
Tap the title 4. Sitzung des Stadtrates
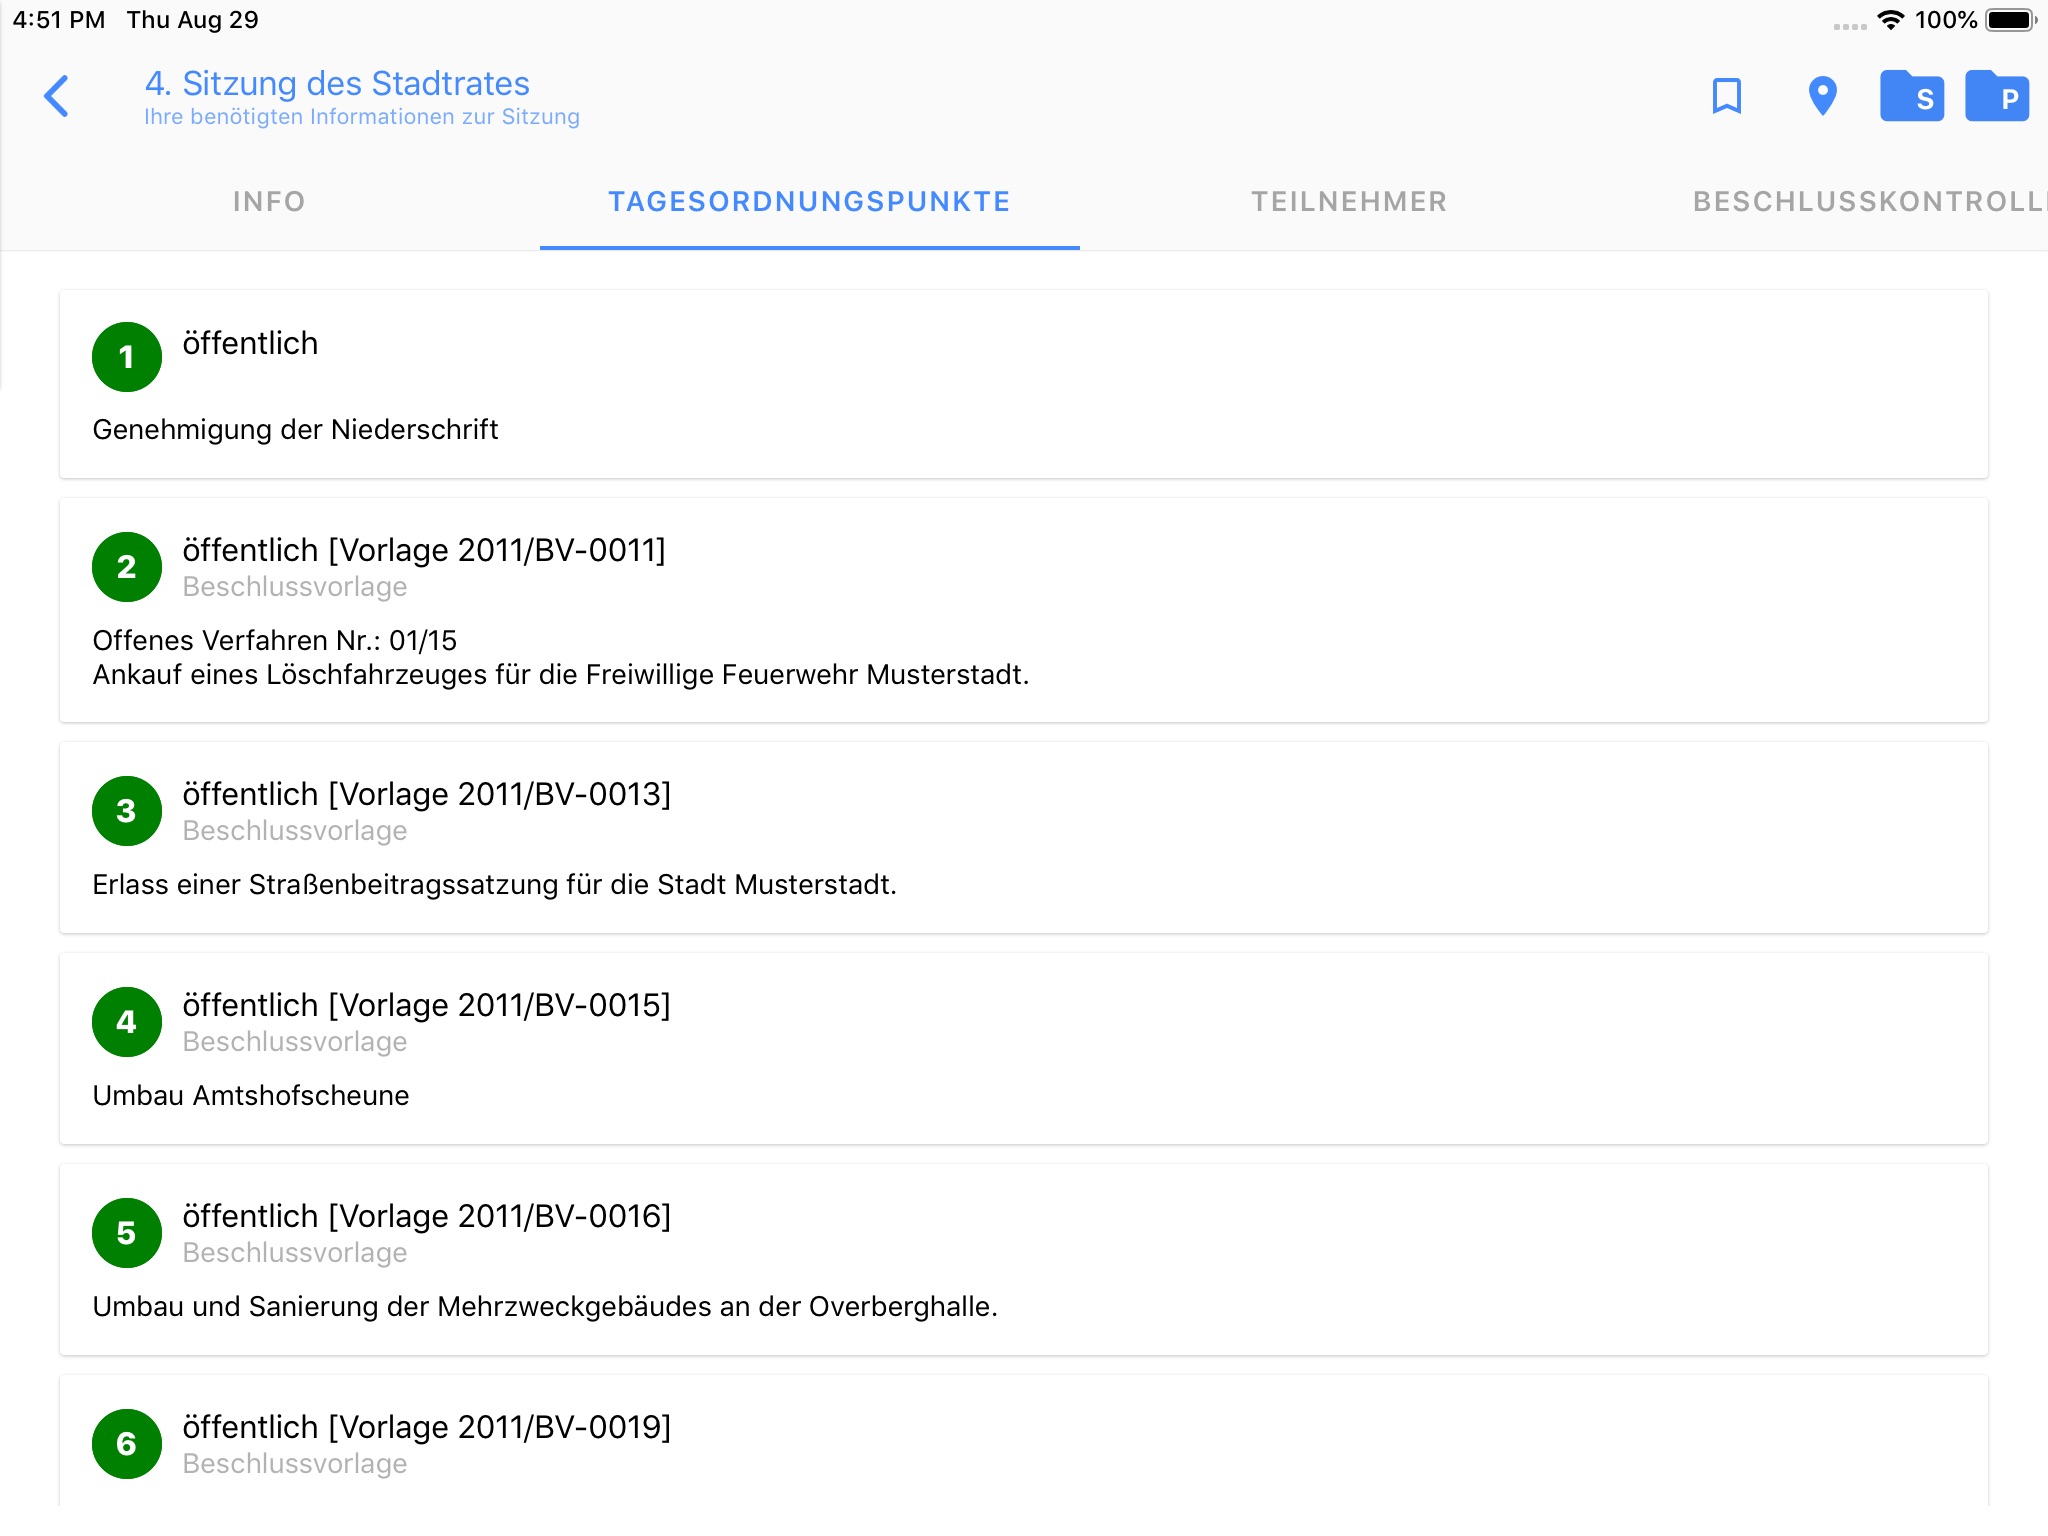[337, 84]
